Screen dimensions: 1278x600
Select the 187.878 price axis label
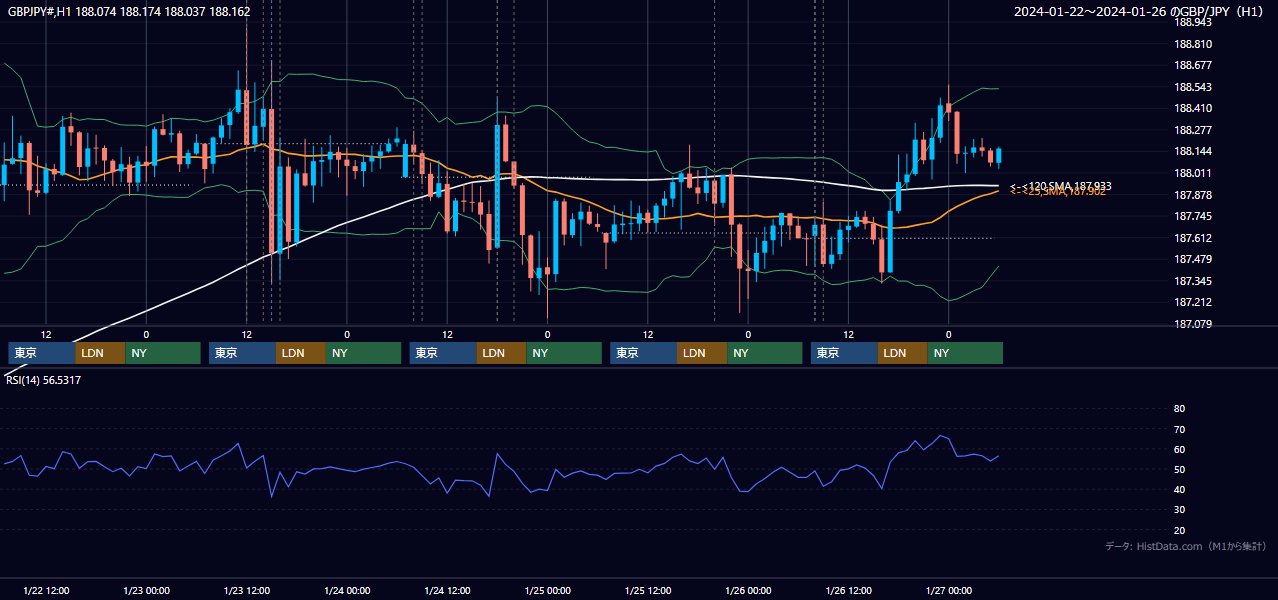(x=1193, y=194)
